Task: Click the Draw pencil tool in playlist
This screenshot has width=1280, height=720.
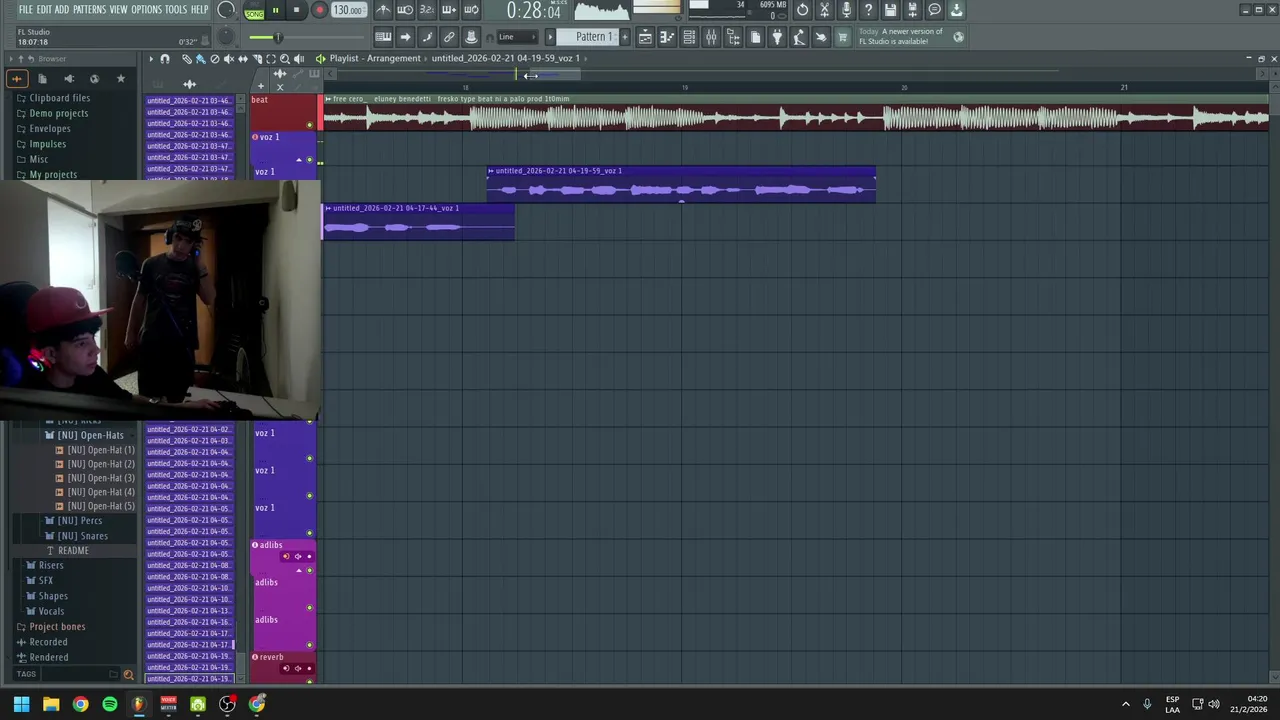Action: 186,59
